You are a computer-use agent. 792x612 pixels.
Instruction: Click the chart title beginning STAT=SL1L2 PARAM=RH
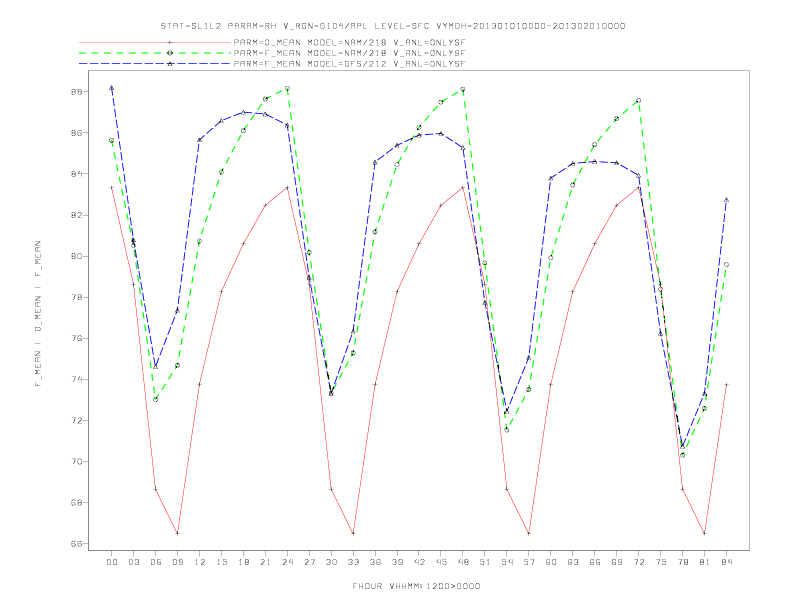pos(392,26)
